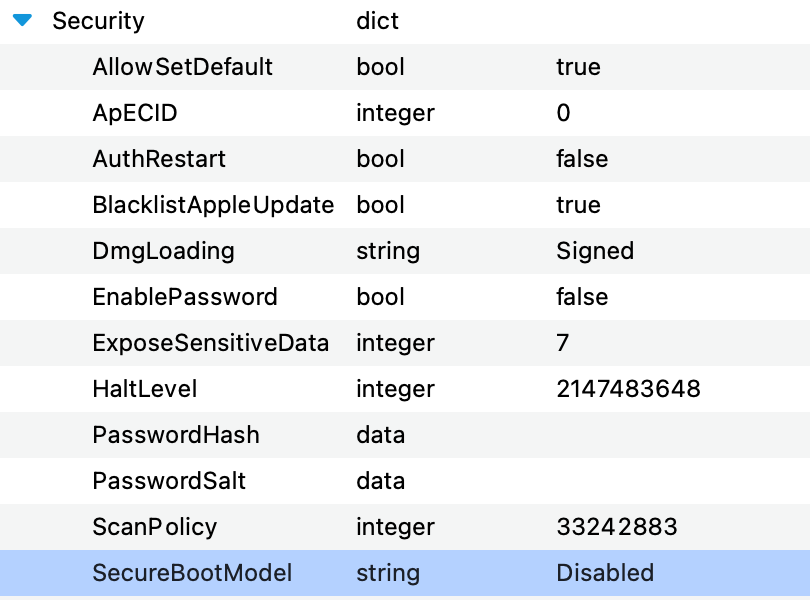This screenshot has height=600, width=810.
Task: Edit the Signed value of DmgLoading
Action: pos(595,252)
